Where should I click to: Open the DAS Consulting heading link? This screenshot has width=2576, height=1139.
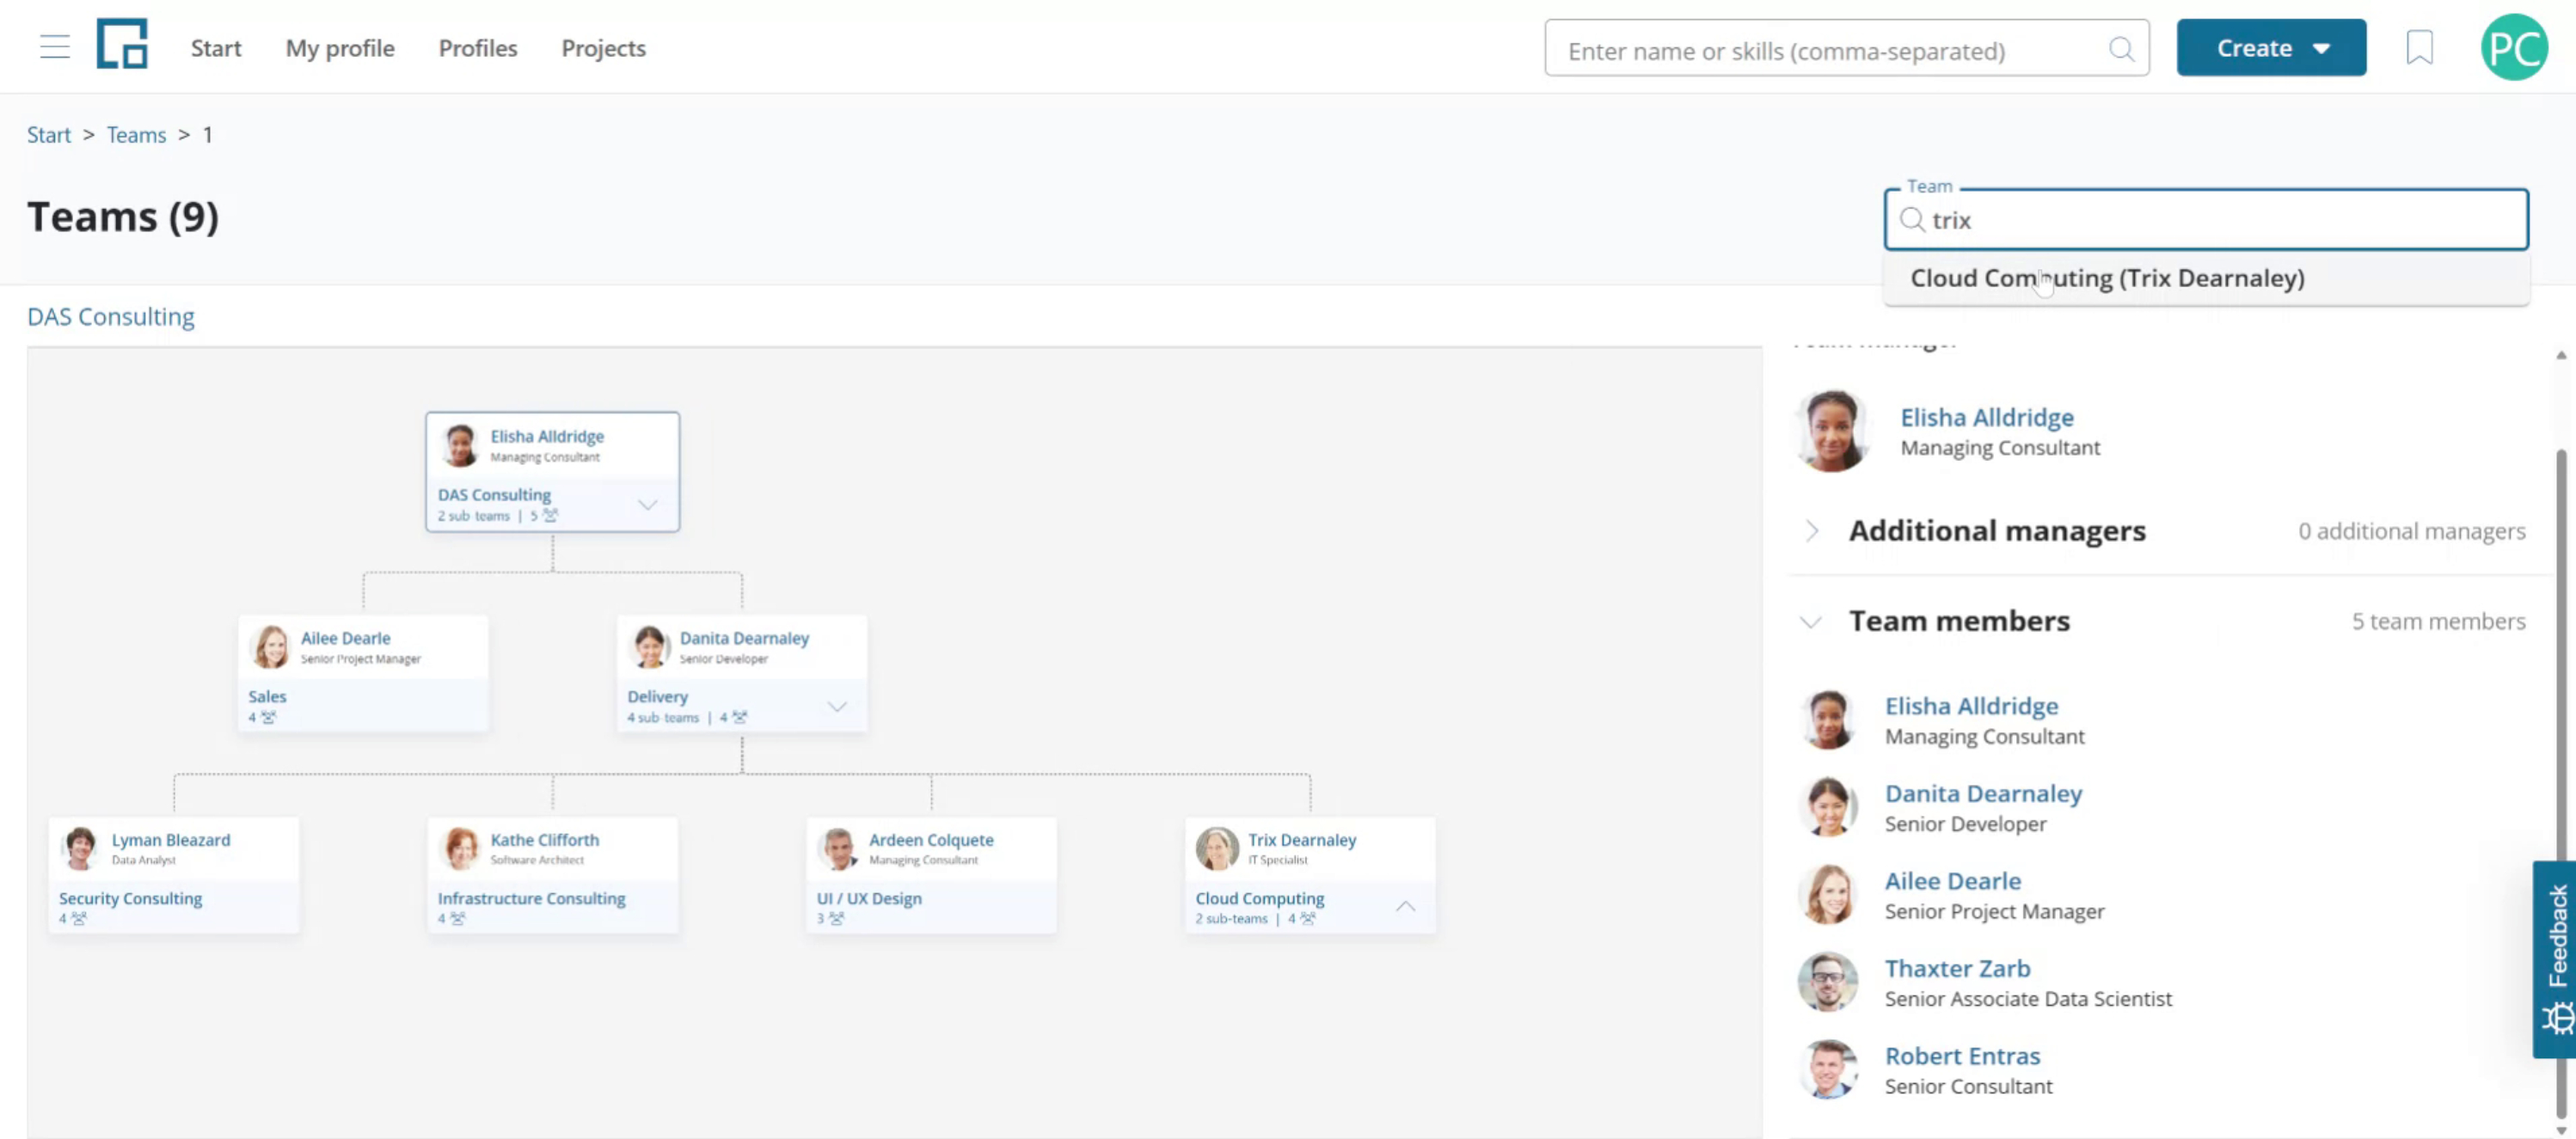point(111,317)
